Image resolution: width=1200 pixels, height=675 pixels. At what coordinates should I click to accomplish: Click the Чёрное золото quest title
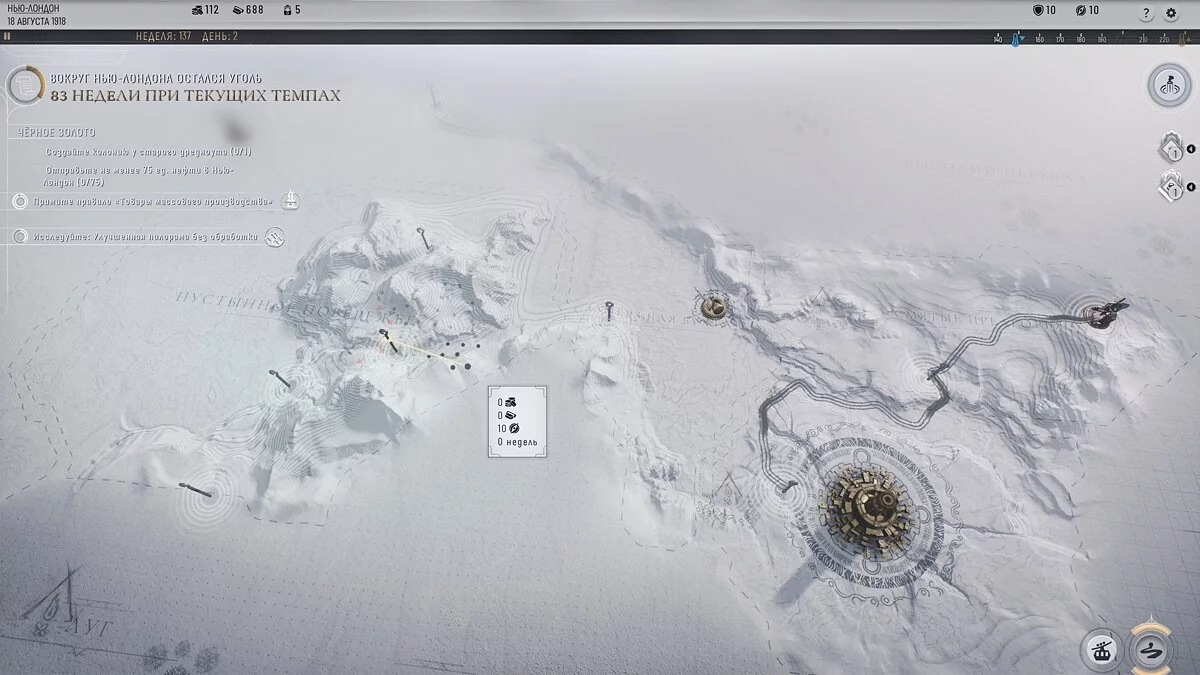pyautogui.click(x=57, y=132)
